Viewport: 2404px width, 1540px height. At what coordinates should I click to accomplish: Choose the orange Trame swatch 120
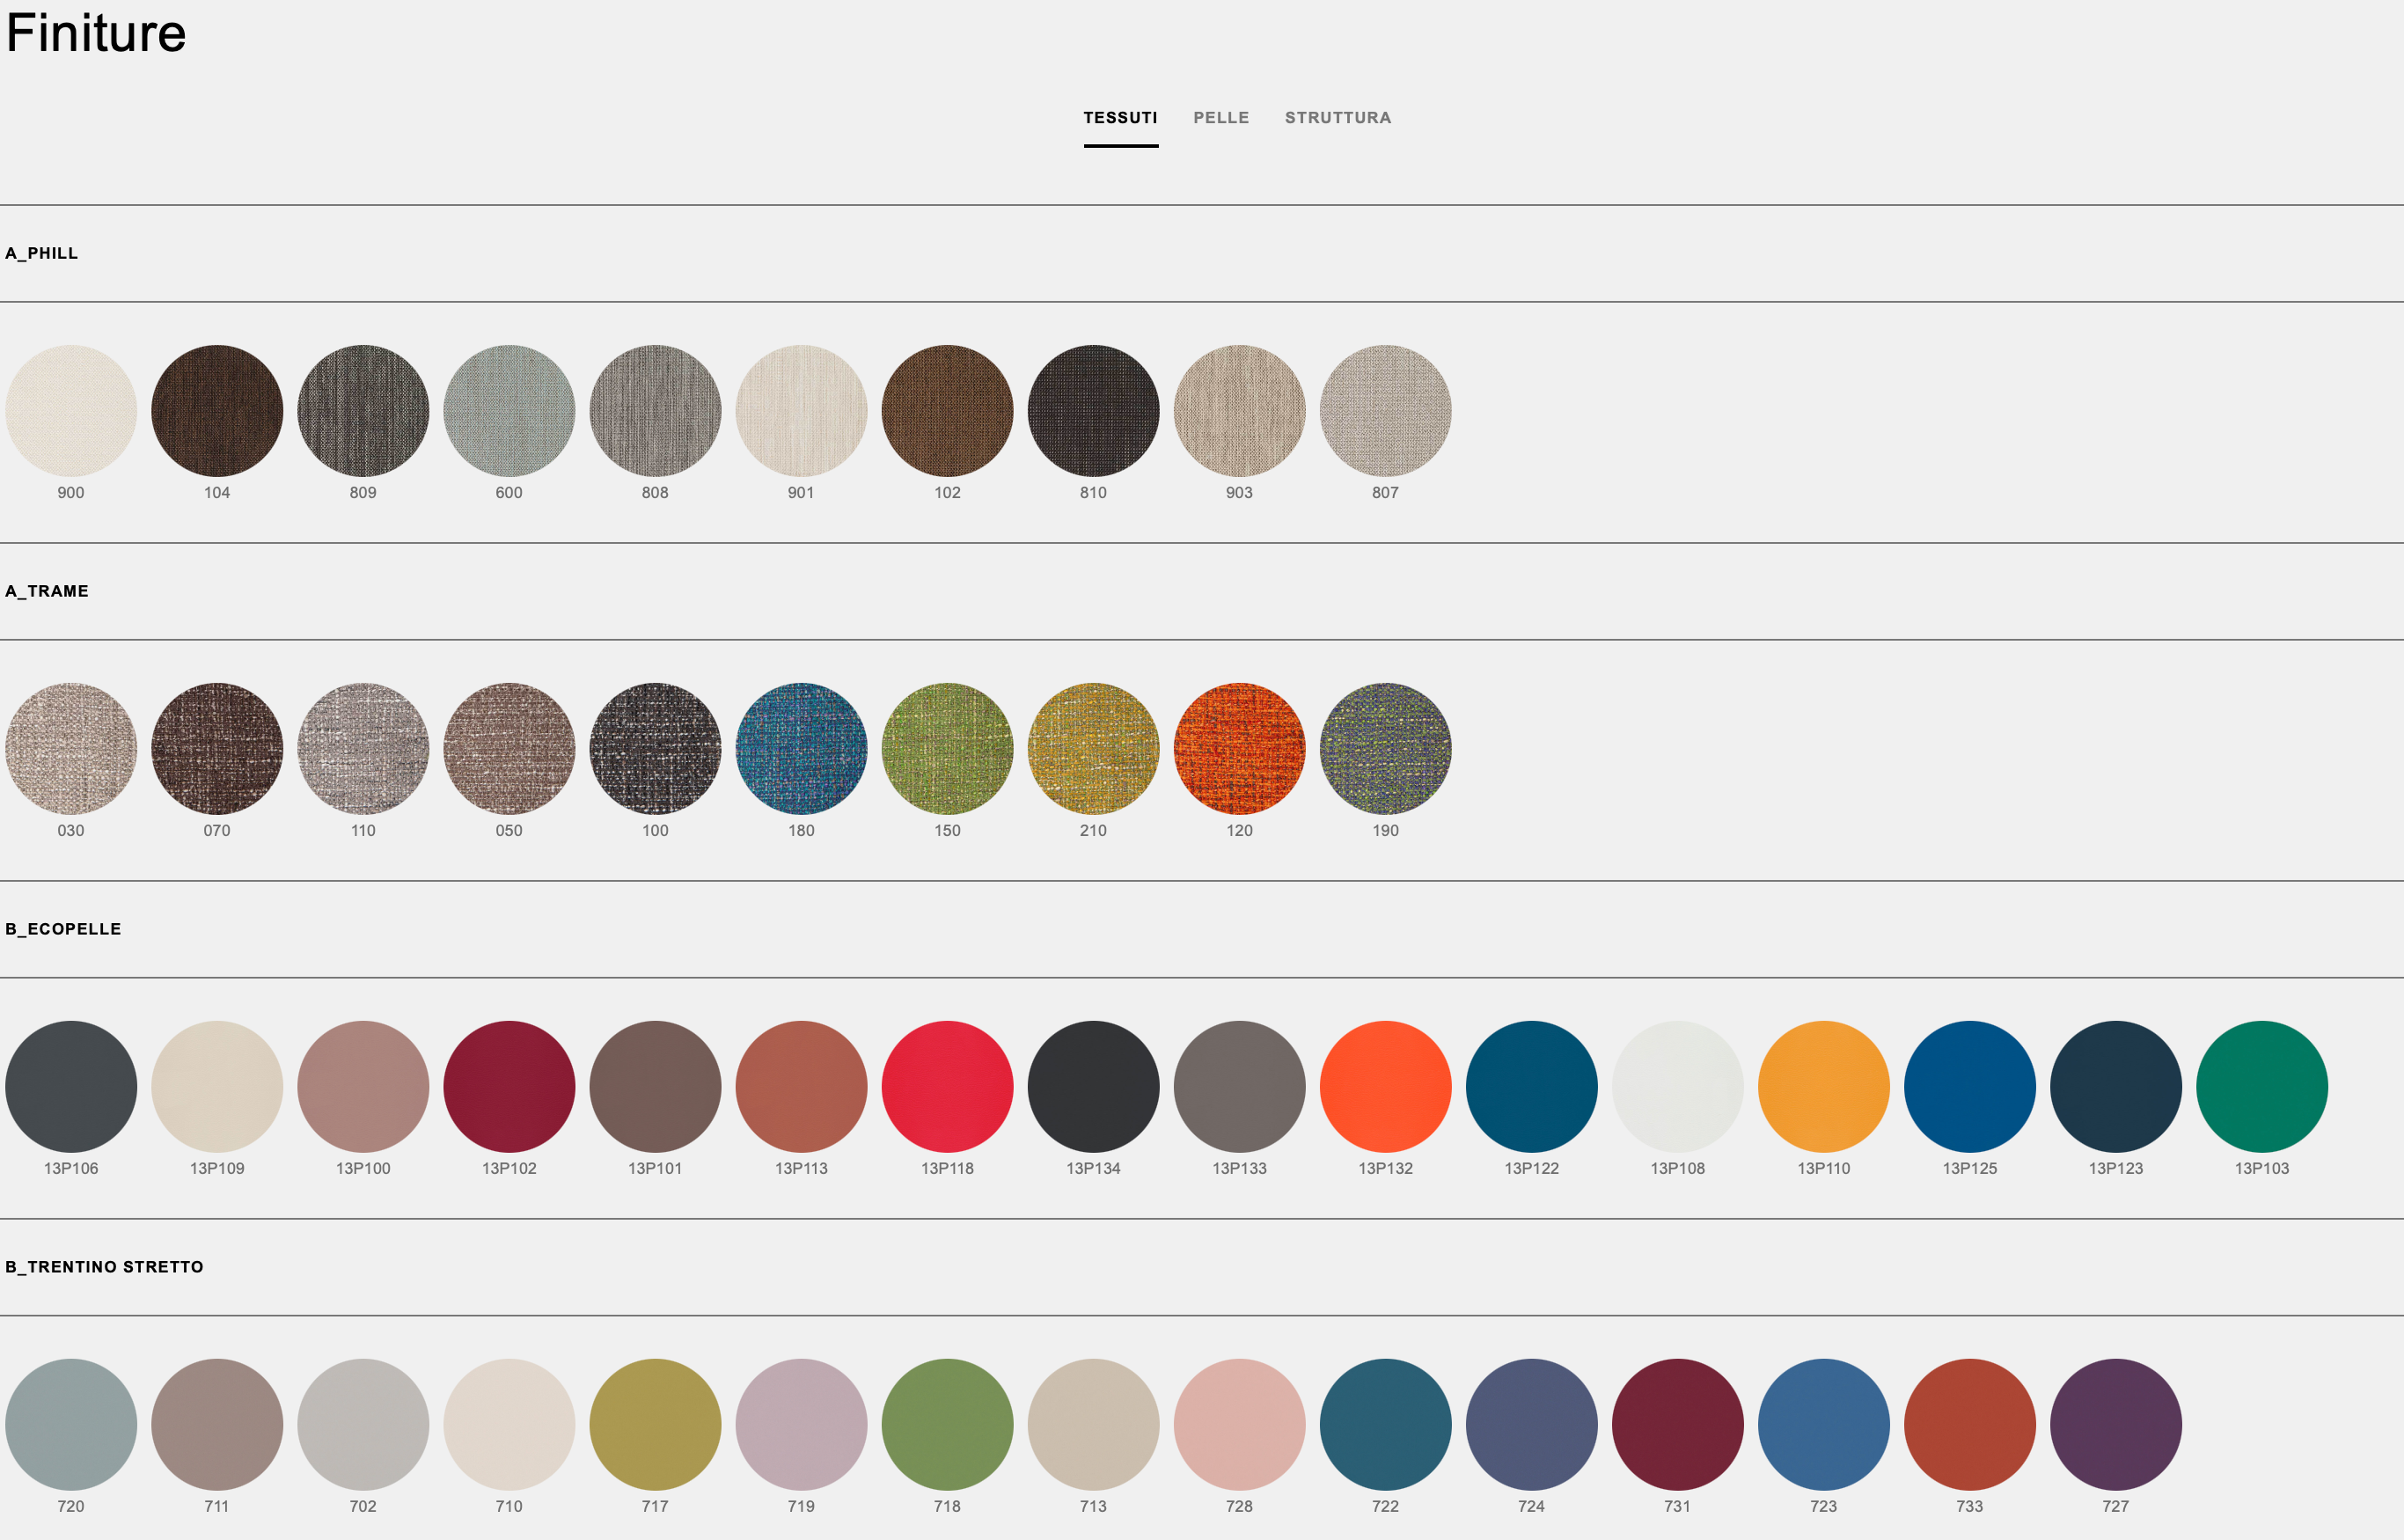point(1239,749)
